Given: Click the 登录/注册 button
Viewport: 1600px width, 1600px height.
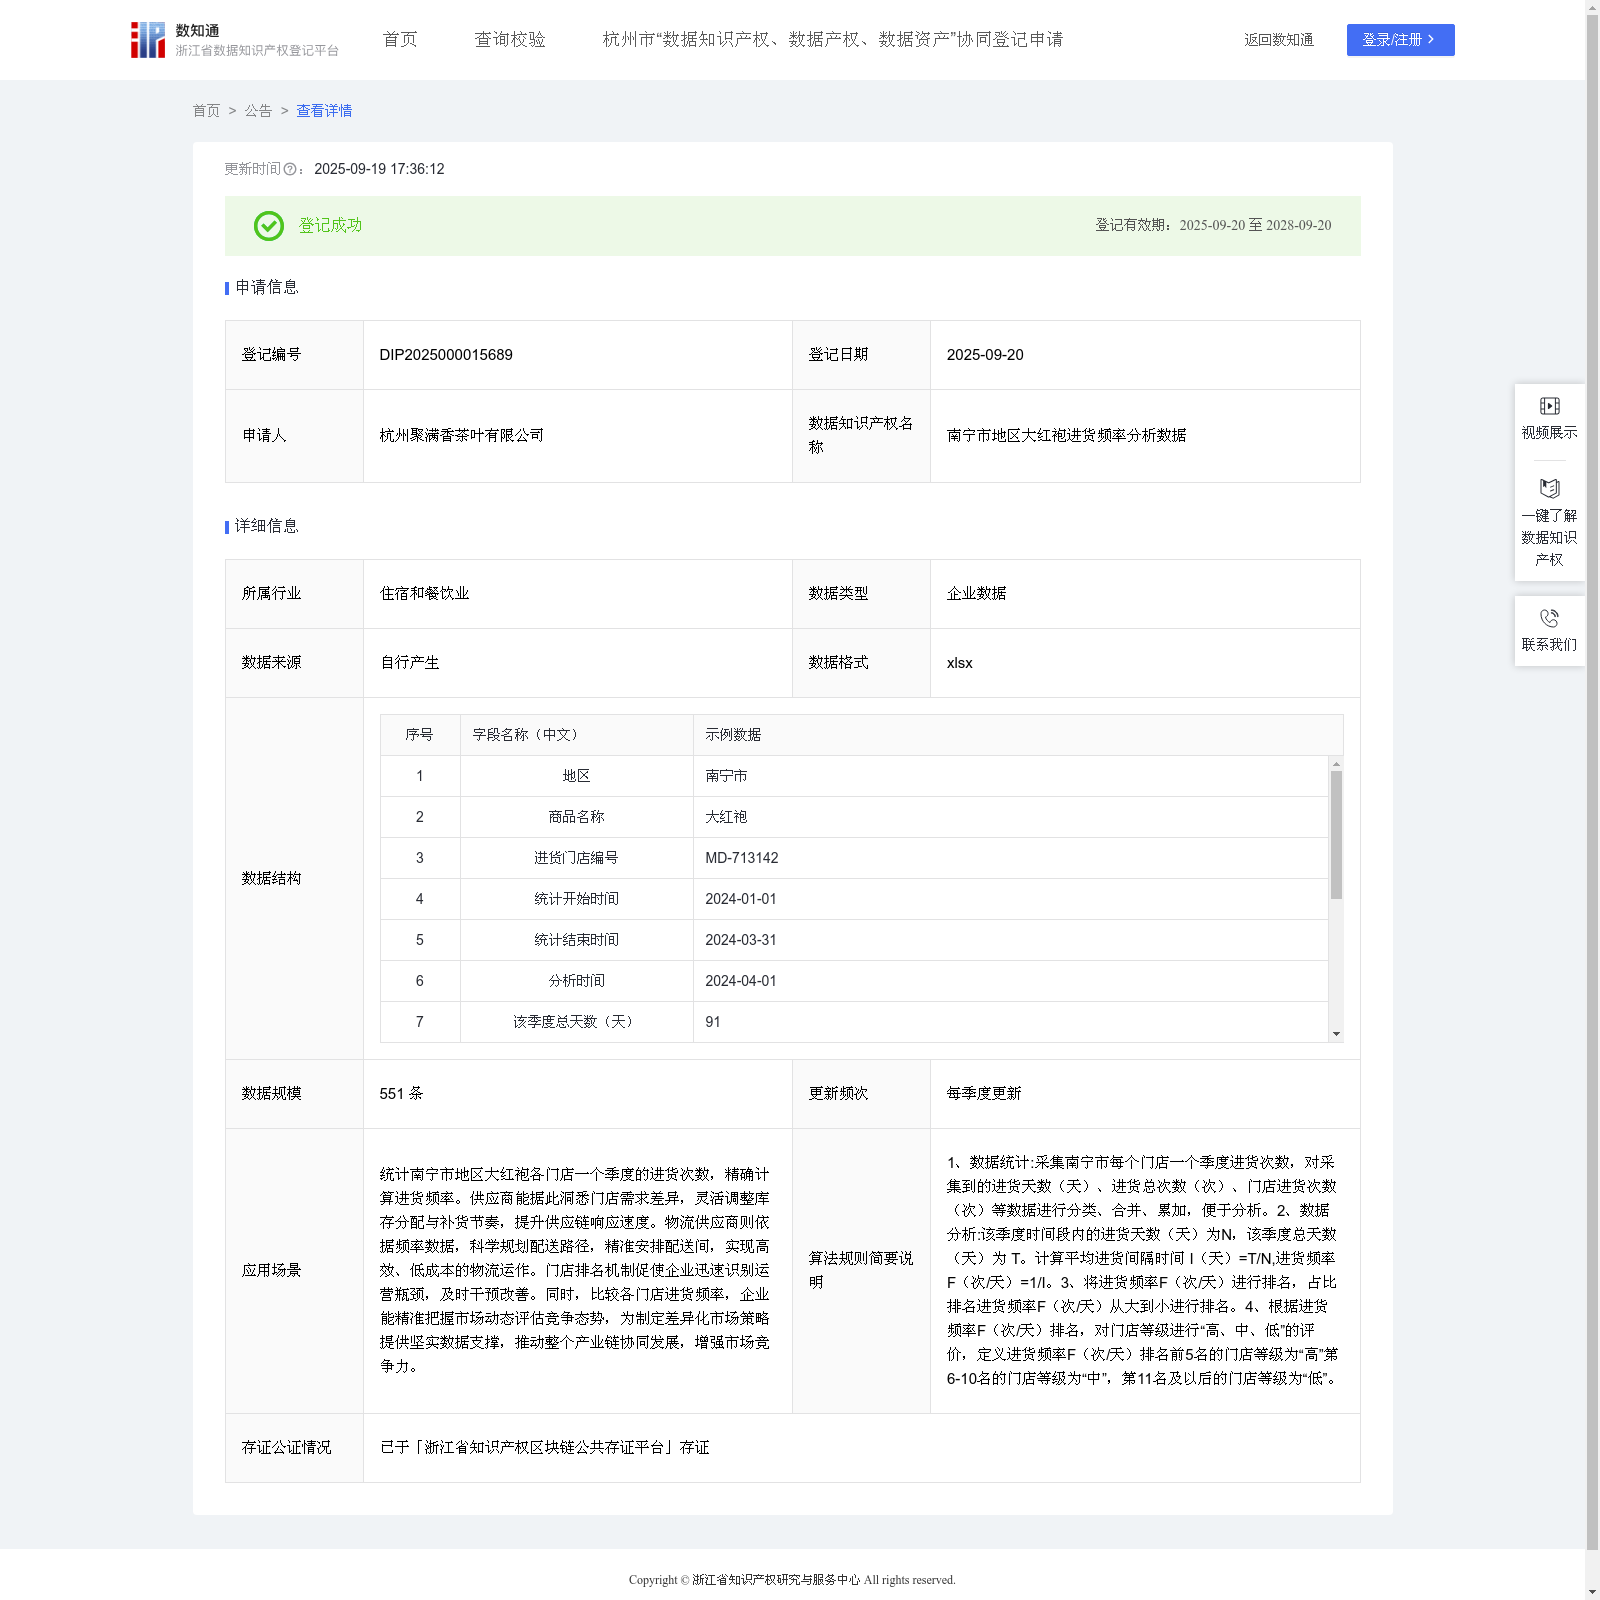Looking at the screenshot, I should click(1400, 40).
